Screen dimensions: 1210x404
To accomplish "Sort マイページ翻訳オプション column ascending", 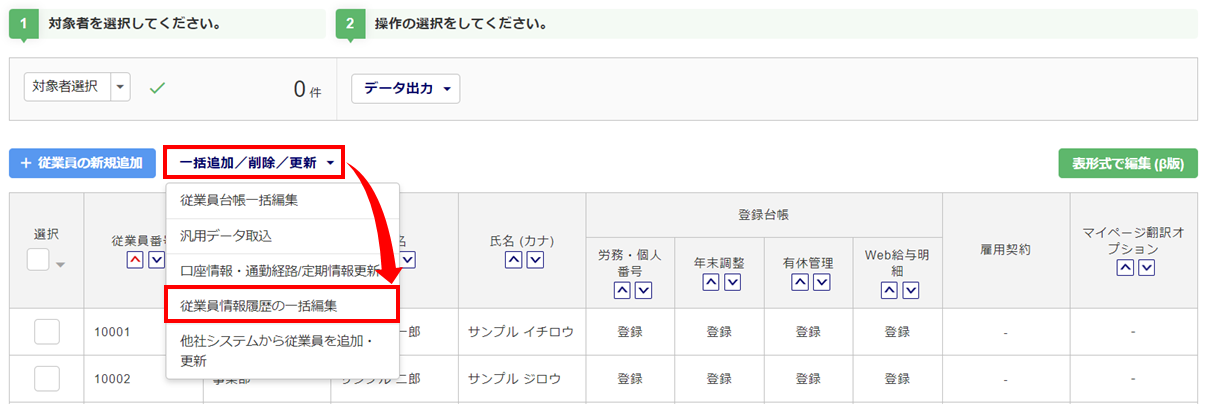I will tap(1125, 267).
